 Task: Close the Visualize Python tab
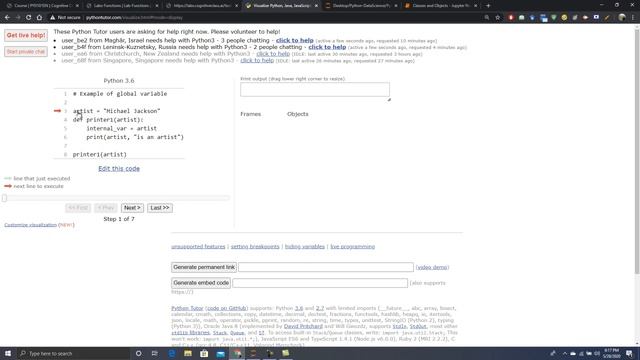(x=316, y=6)
